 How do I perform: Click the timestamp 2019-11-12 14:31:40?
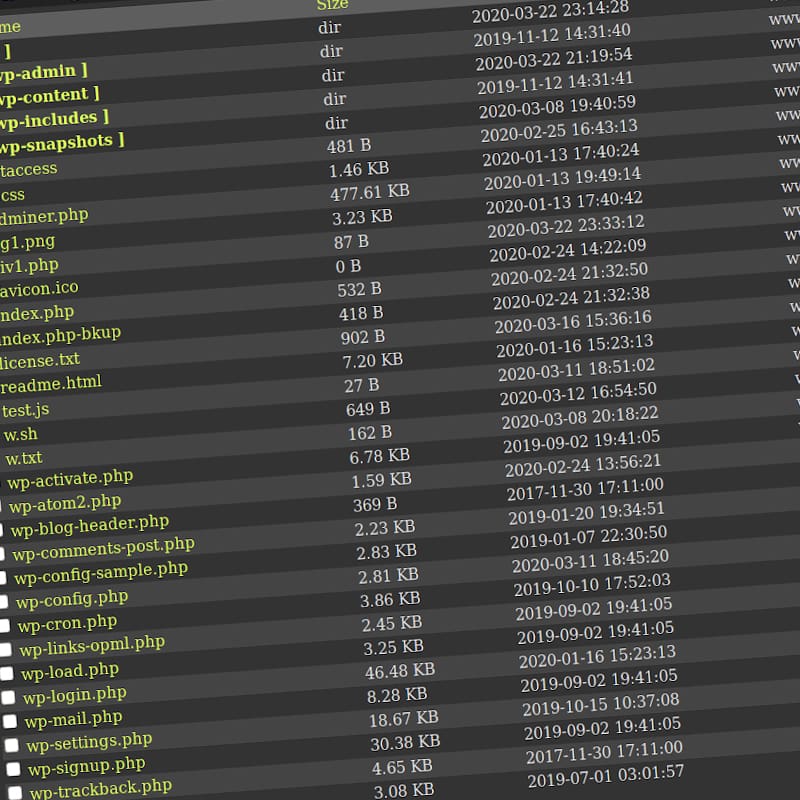click(x=552, y=35)
